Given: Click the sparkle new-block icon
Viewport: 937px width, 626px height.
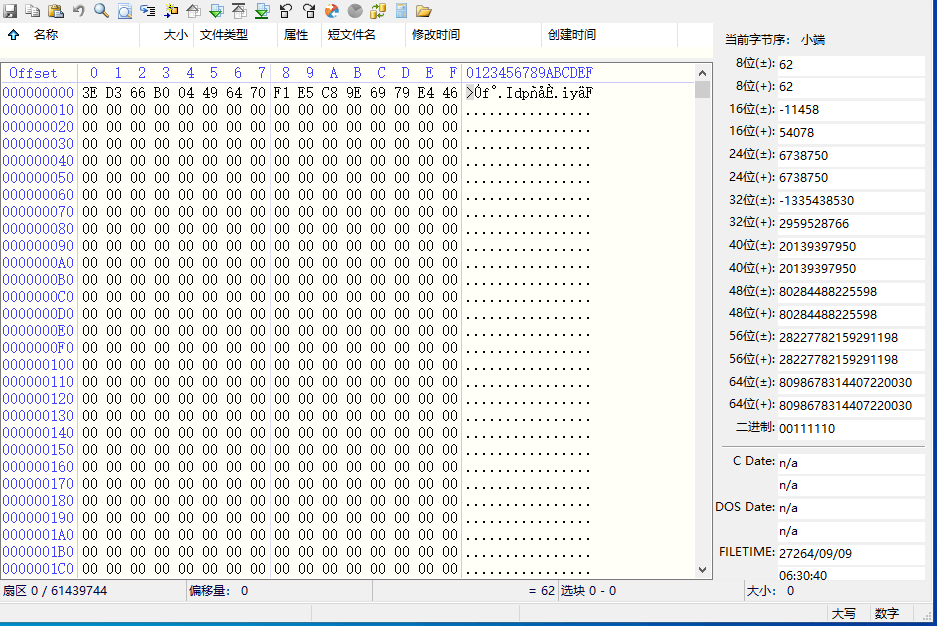Looking at the screenshot, I should click(x=171, y=11).
